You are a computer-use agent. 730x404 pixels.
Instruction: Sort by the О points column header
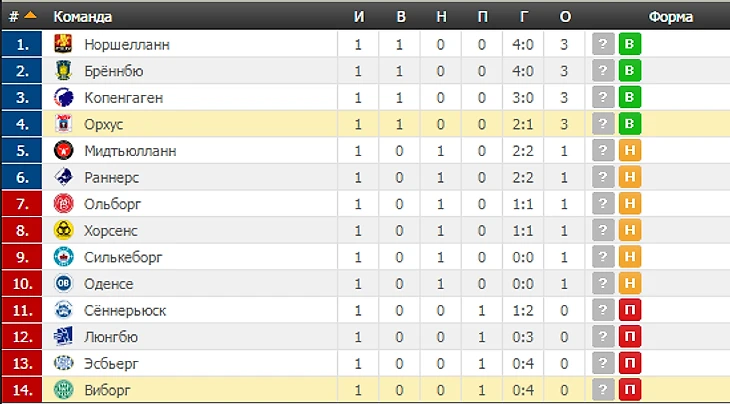point(565,17)
